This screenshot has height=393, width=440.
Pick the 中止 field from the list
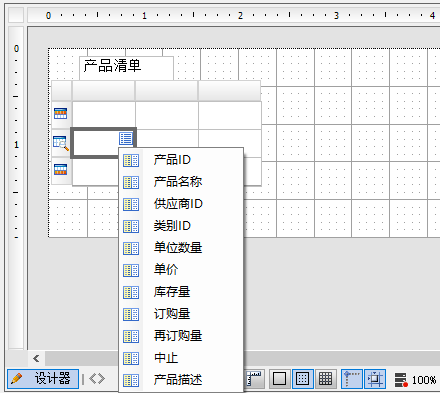point(181,358)
